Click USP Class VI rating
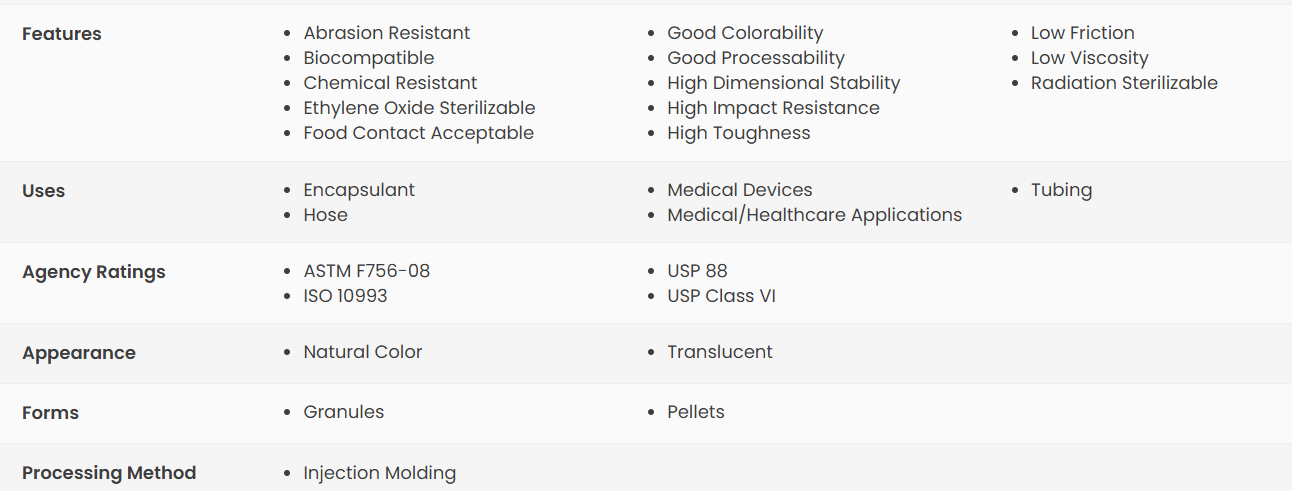 pyautogui.click(x=721, y=296)
